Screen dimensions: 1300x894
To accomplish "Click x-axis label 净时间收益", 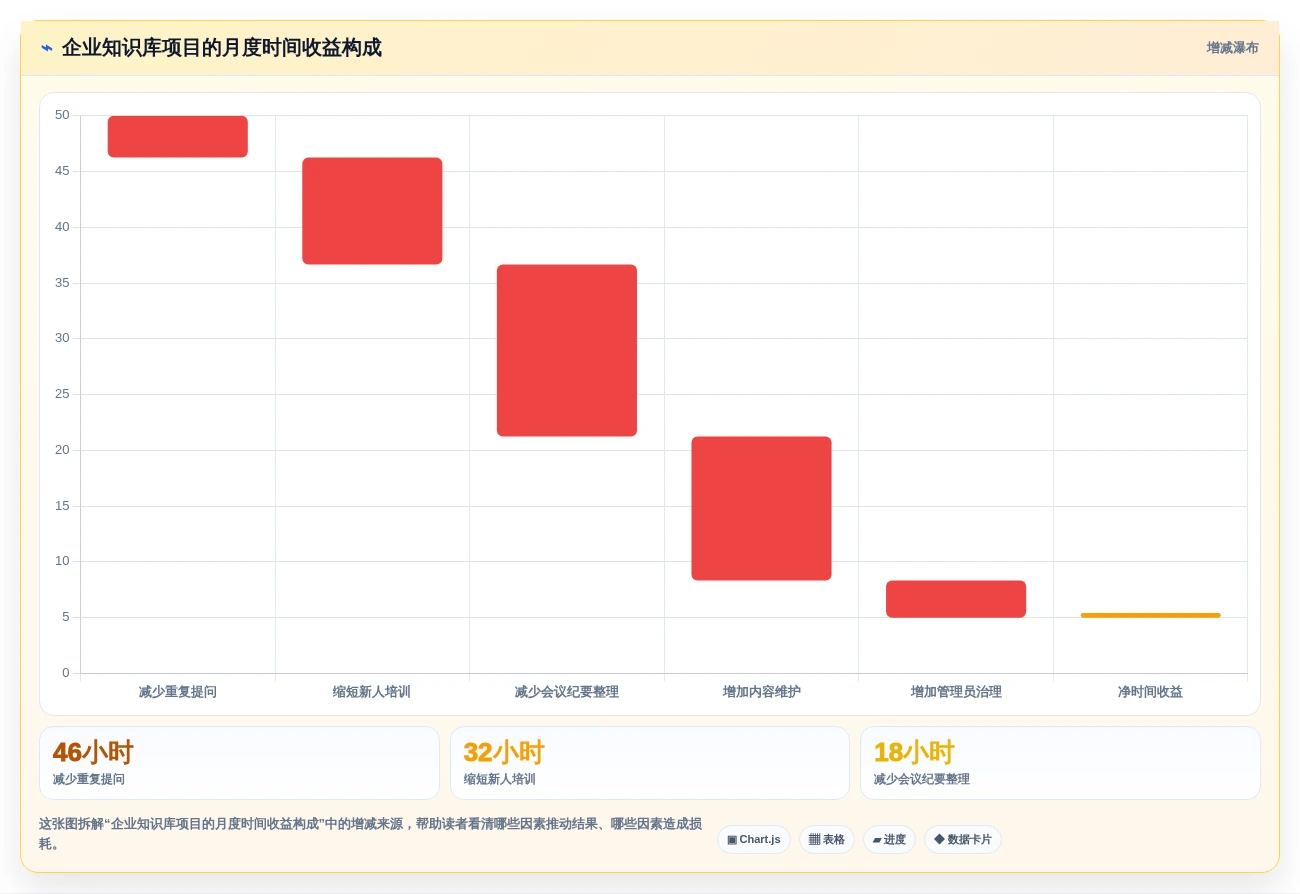I will (x=1150, y=692).
